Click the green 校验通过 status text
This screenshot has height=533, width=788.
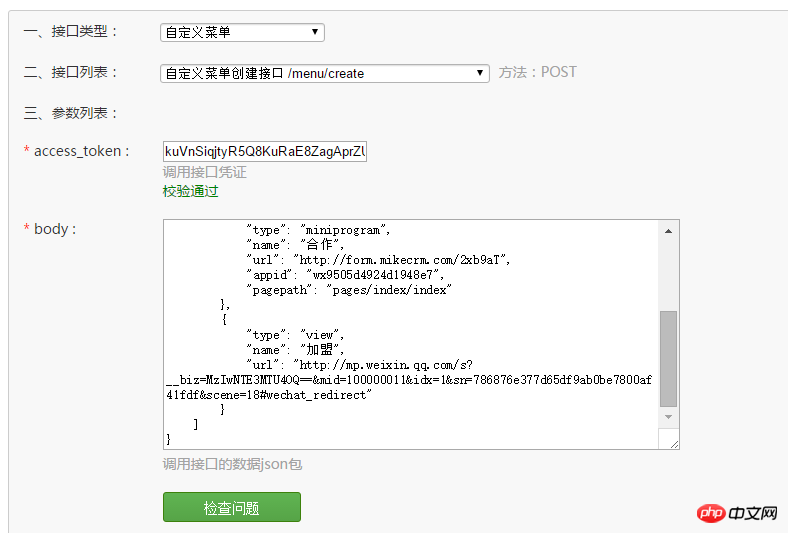click(190, 191)
